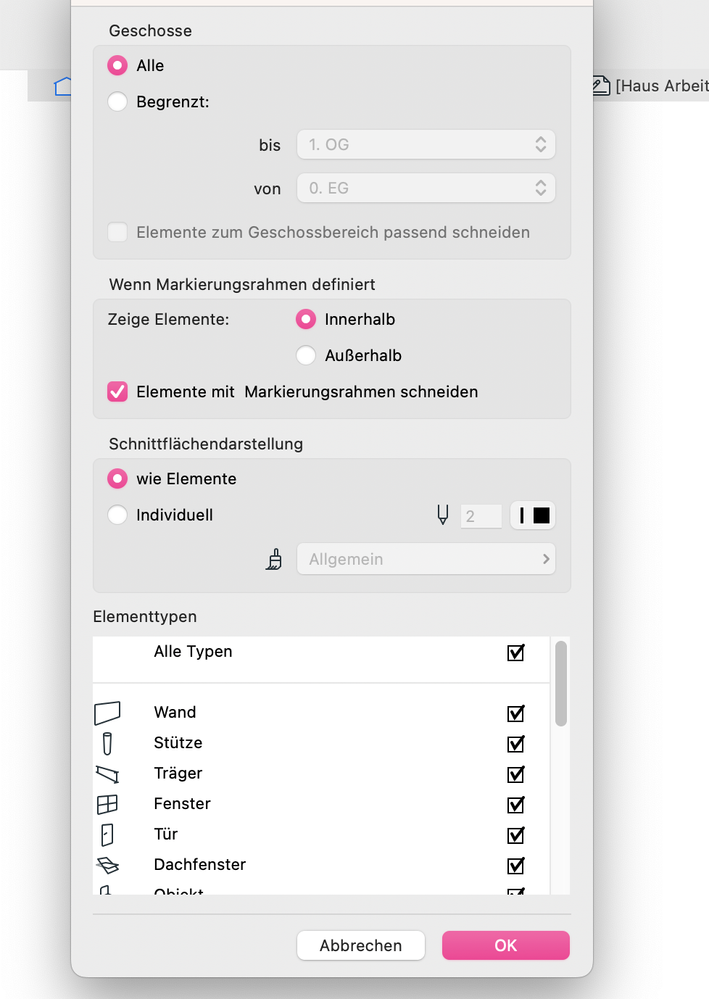Screen dimensions: 709x999
Task: Click the cut pen color swatch
Action: tap(533, 516)
